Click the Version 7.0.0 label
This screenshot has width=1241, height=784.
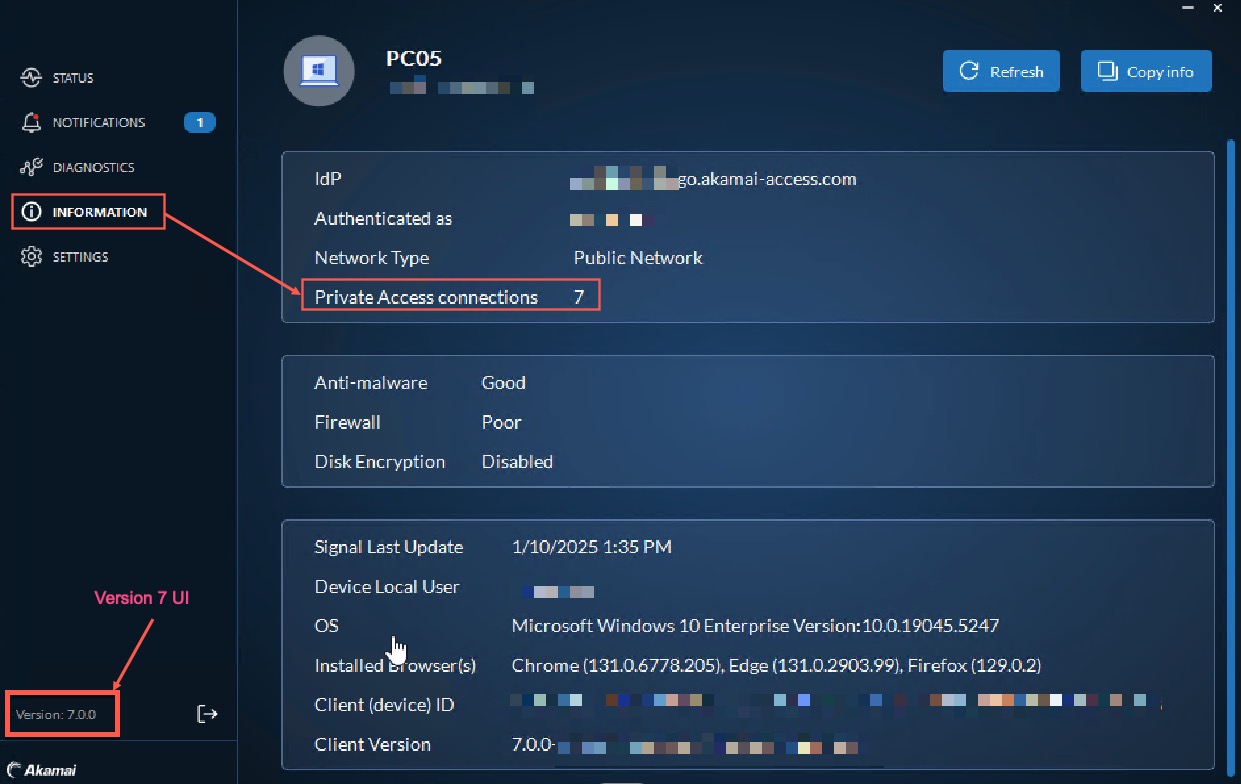coord(56,715)
